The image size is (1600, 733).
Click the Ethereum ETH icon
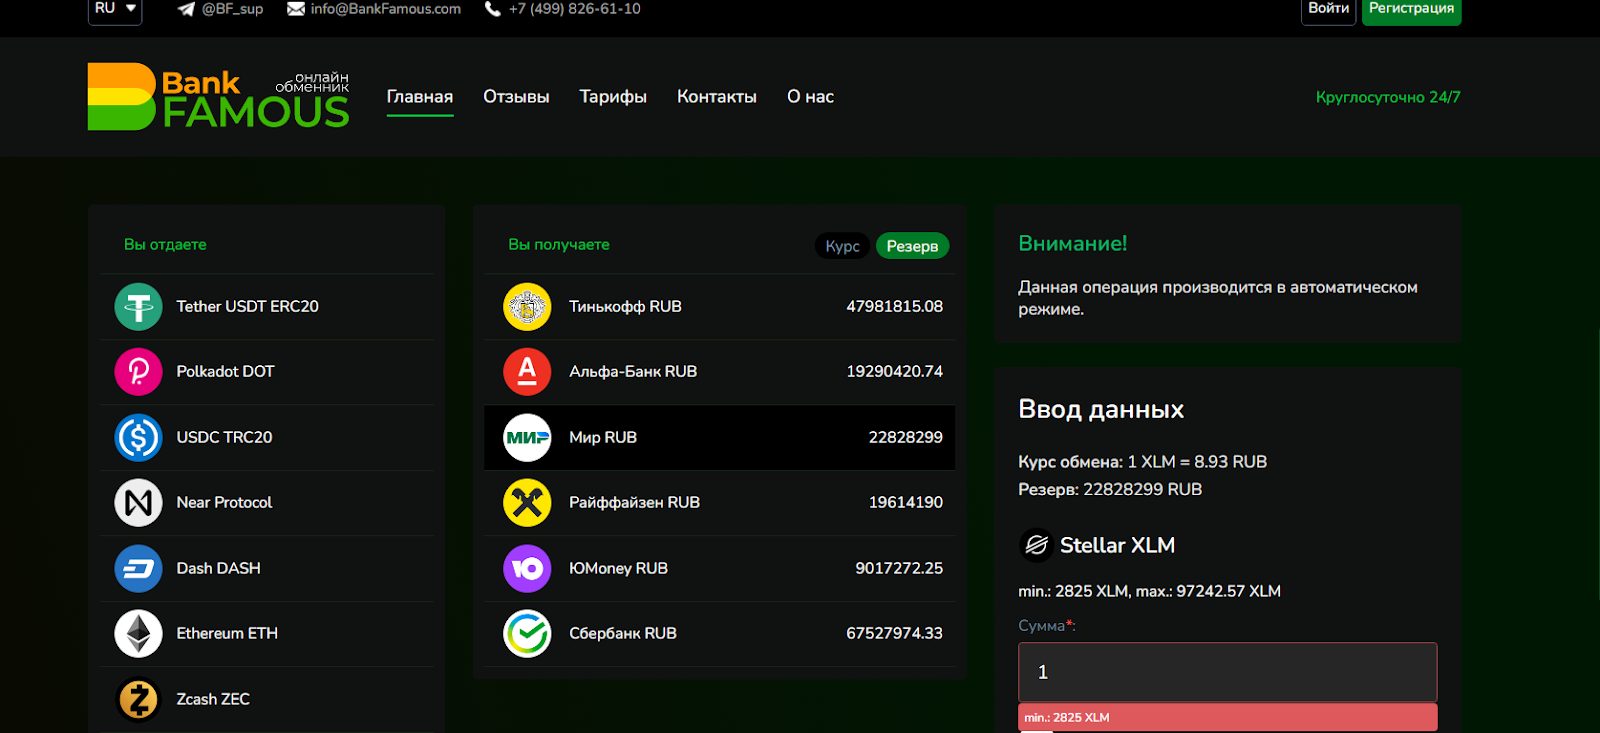point(138,634)
